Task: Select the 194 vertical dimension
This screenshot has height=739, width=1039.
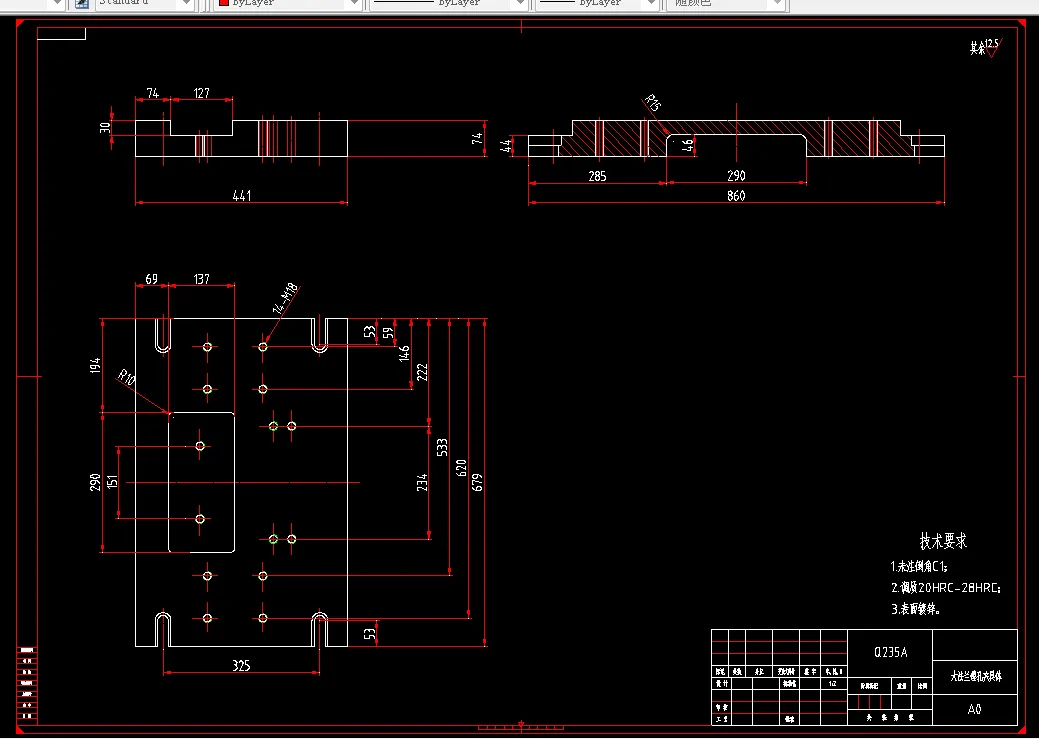Action: point(95,365)
